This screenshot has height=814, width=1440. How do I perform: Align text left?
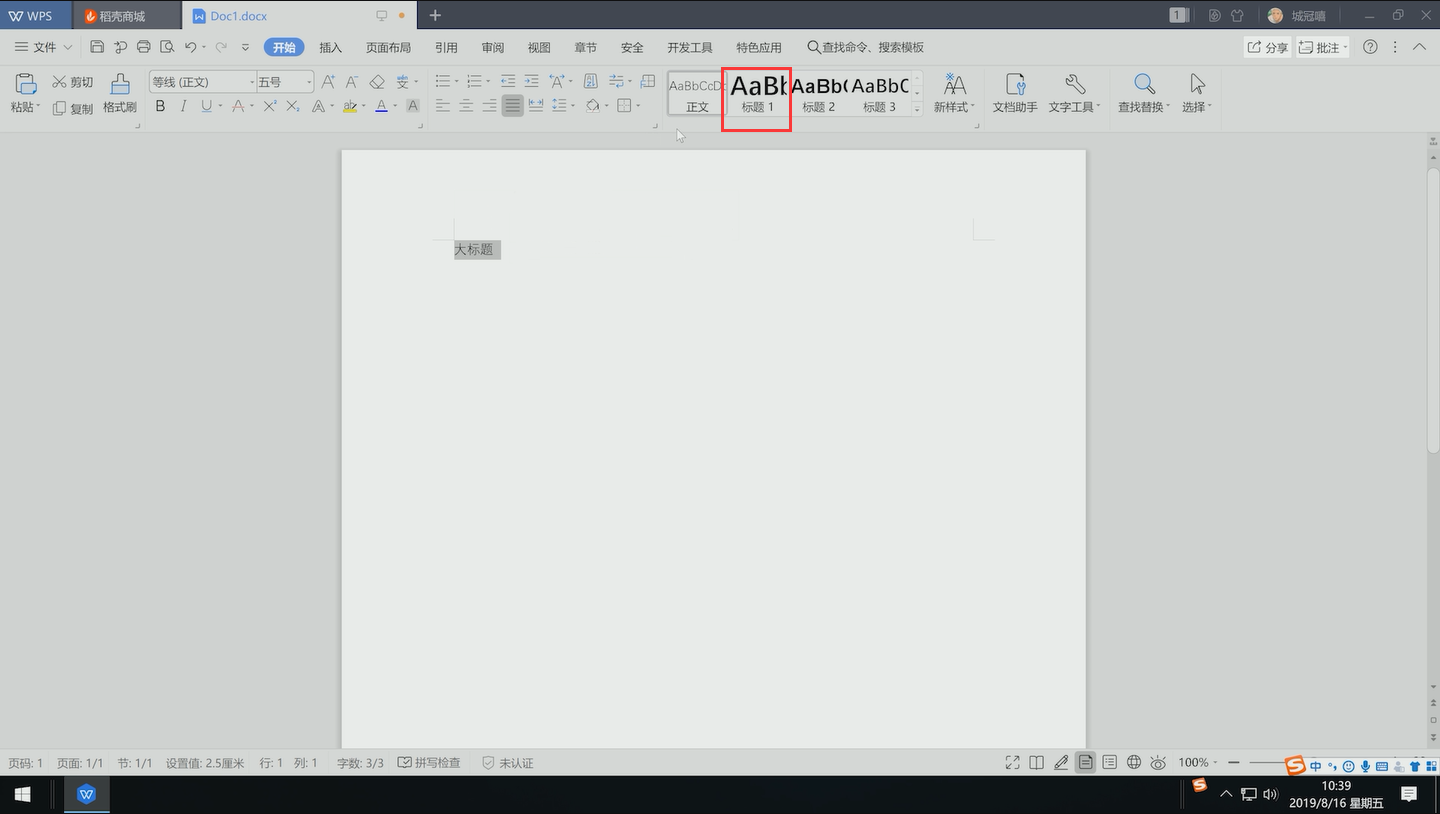(x=443, y=105)
